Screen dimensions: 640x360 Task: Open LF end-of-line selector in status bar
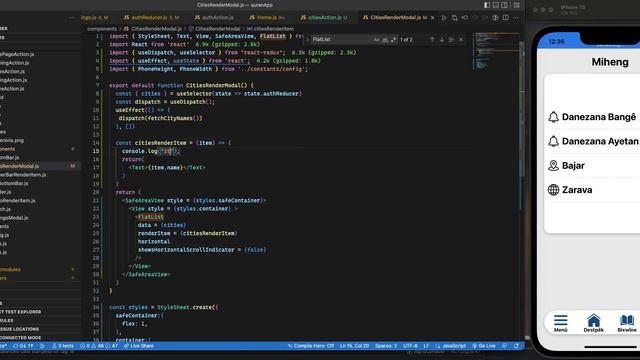tap(426, 346)
